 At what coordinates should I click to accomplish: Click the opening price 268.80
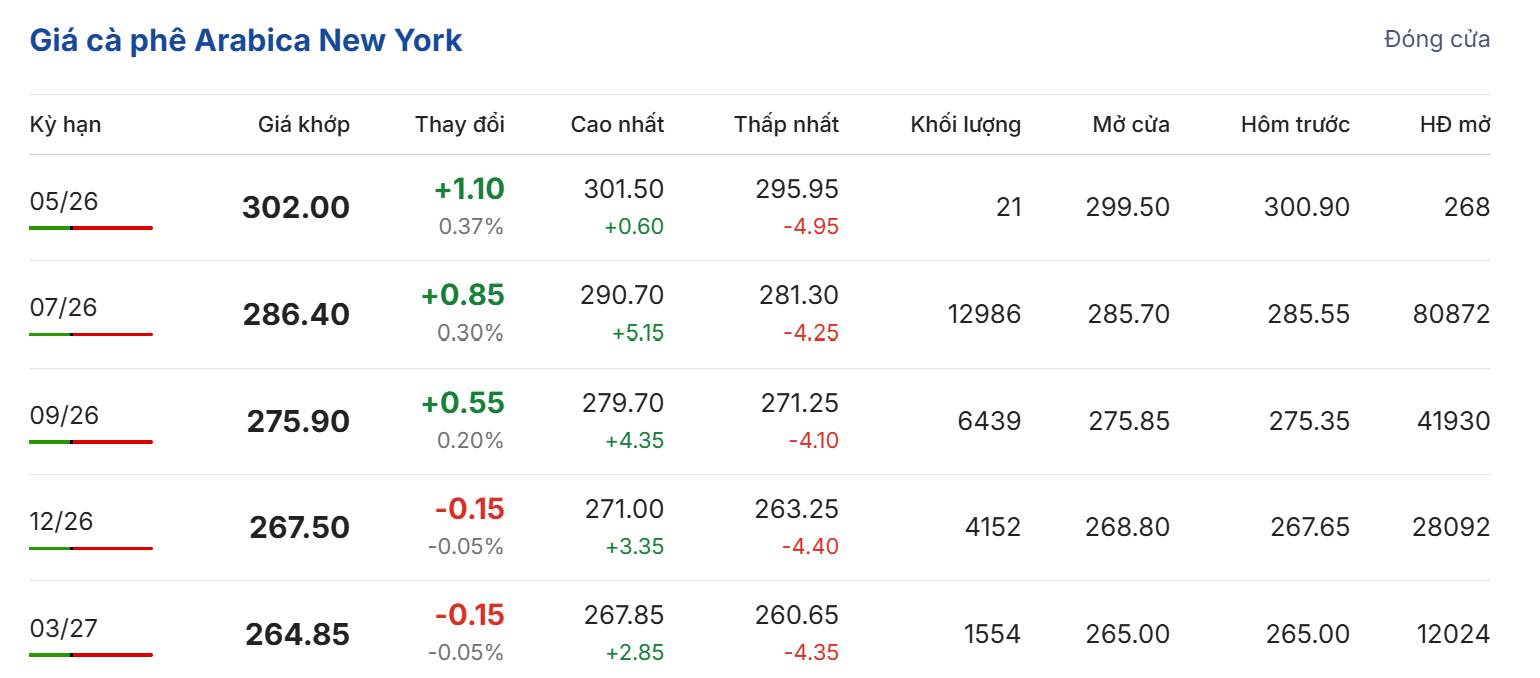pyautogui.click(x=1128, y=527)
